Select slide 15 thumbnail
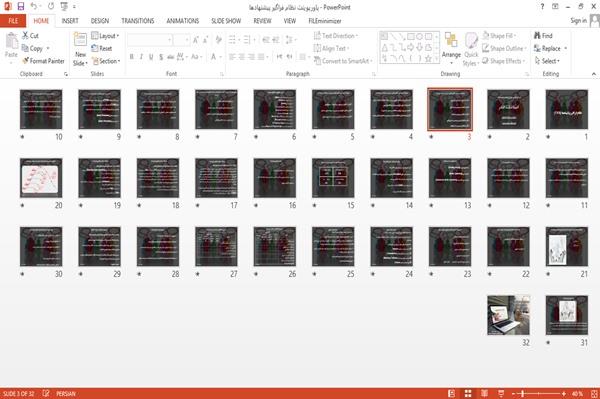 click(x=333, y=178)
